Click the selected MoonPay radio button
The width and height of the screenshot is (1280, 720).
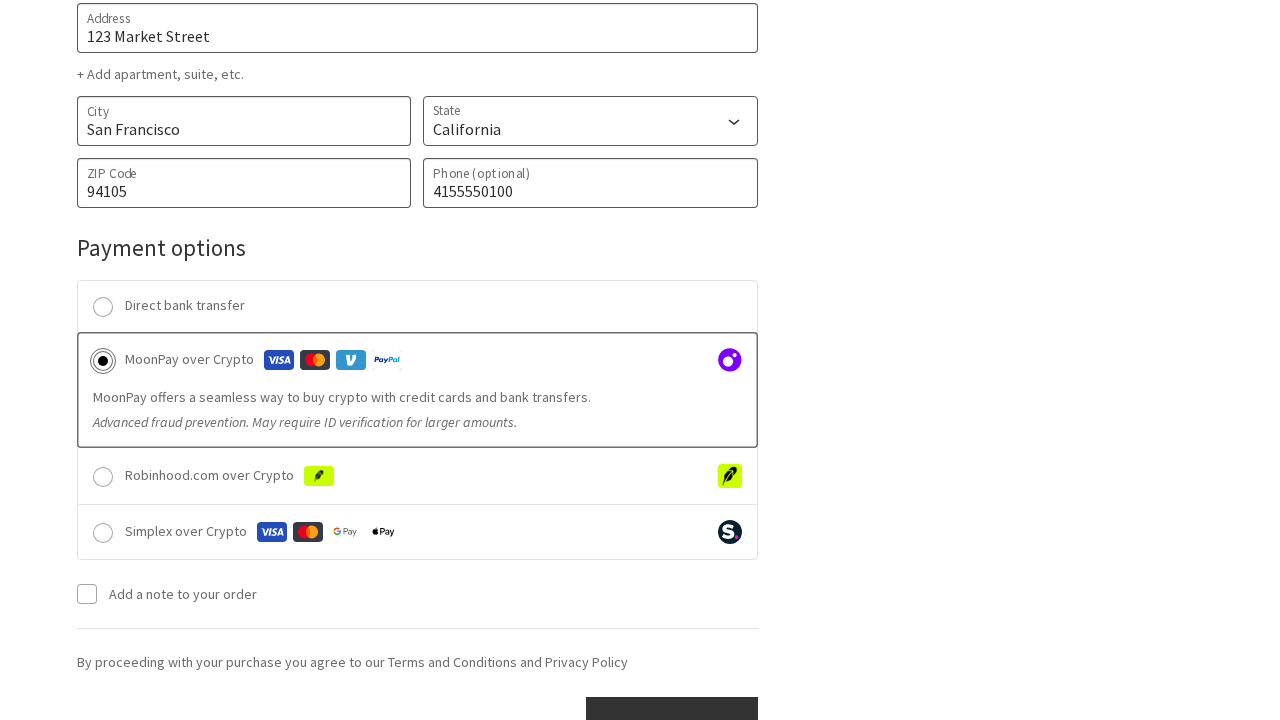click(x=101, y=361)
